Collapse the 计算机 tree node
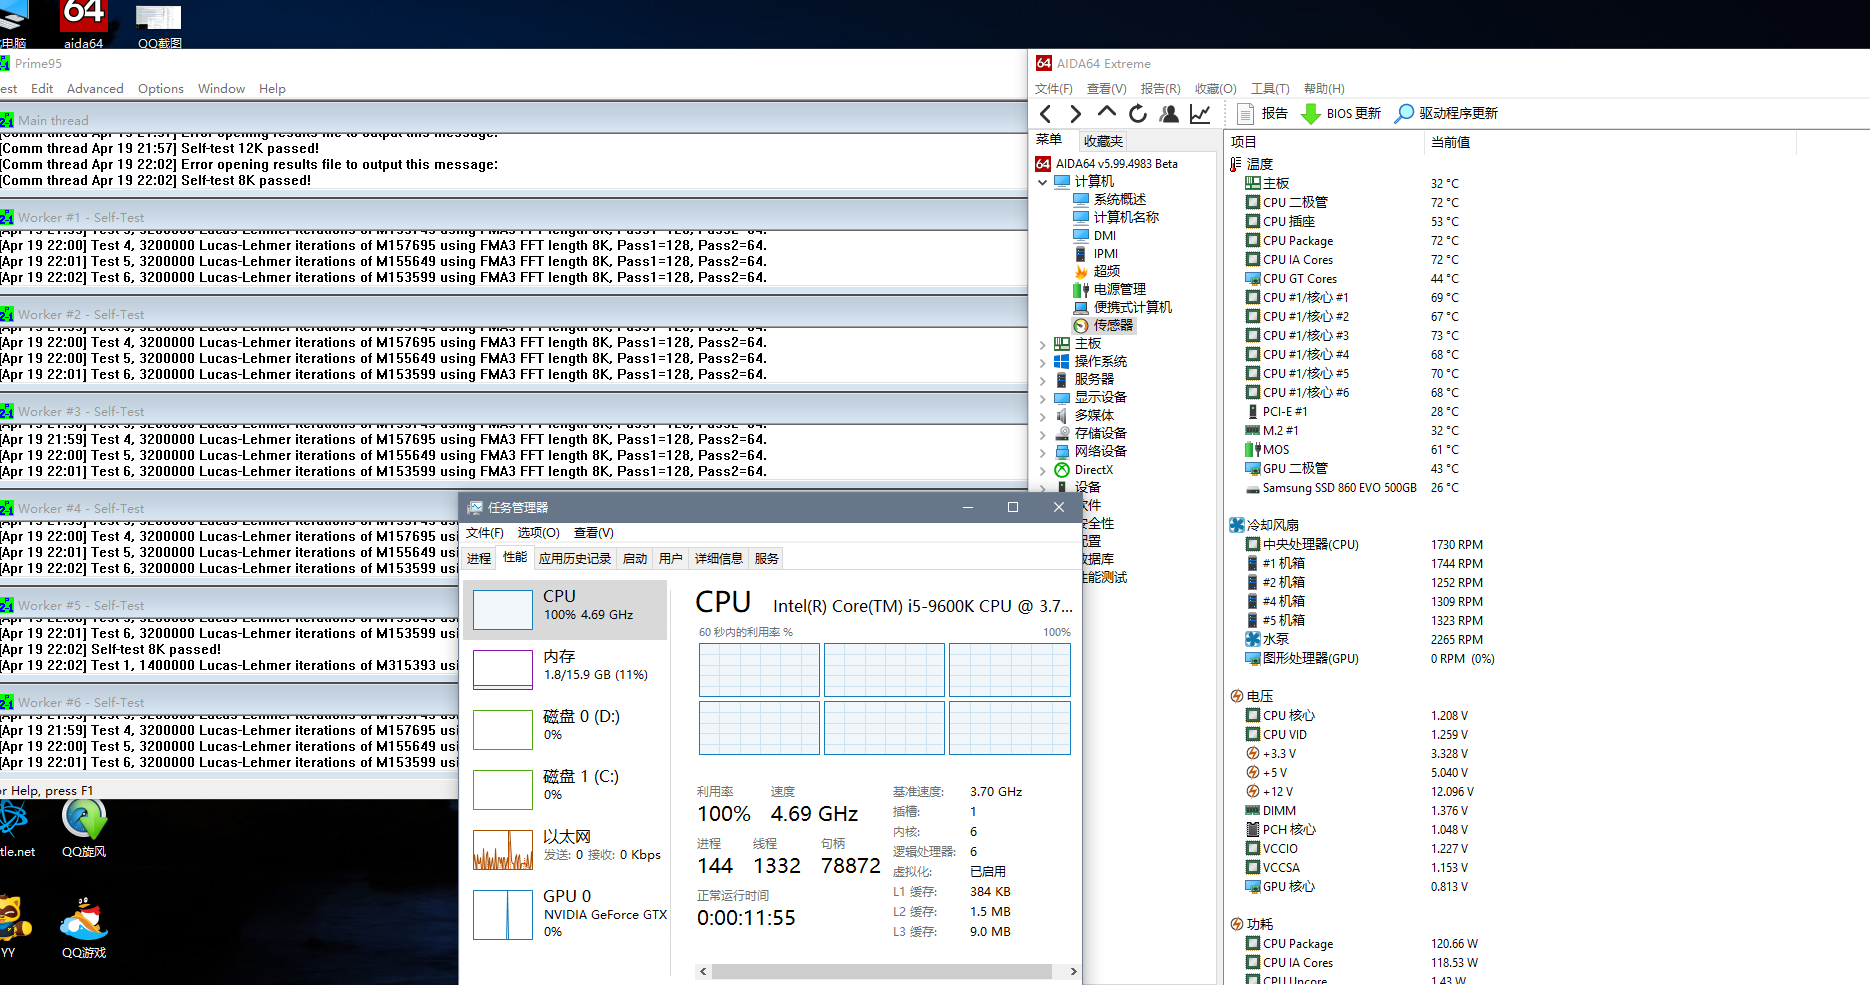The image size is (1870, 985). [x=1043, y=182]
